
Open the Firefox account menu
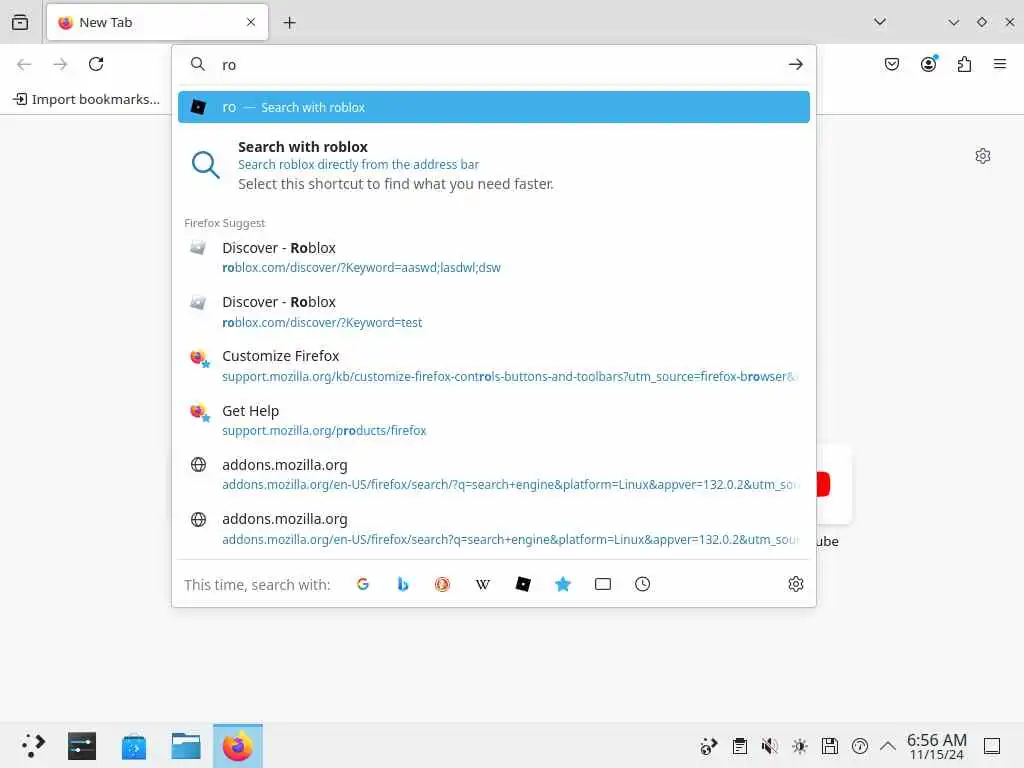(929, 64)
